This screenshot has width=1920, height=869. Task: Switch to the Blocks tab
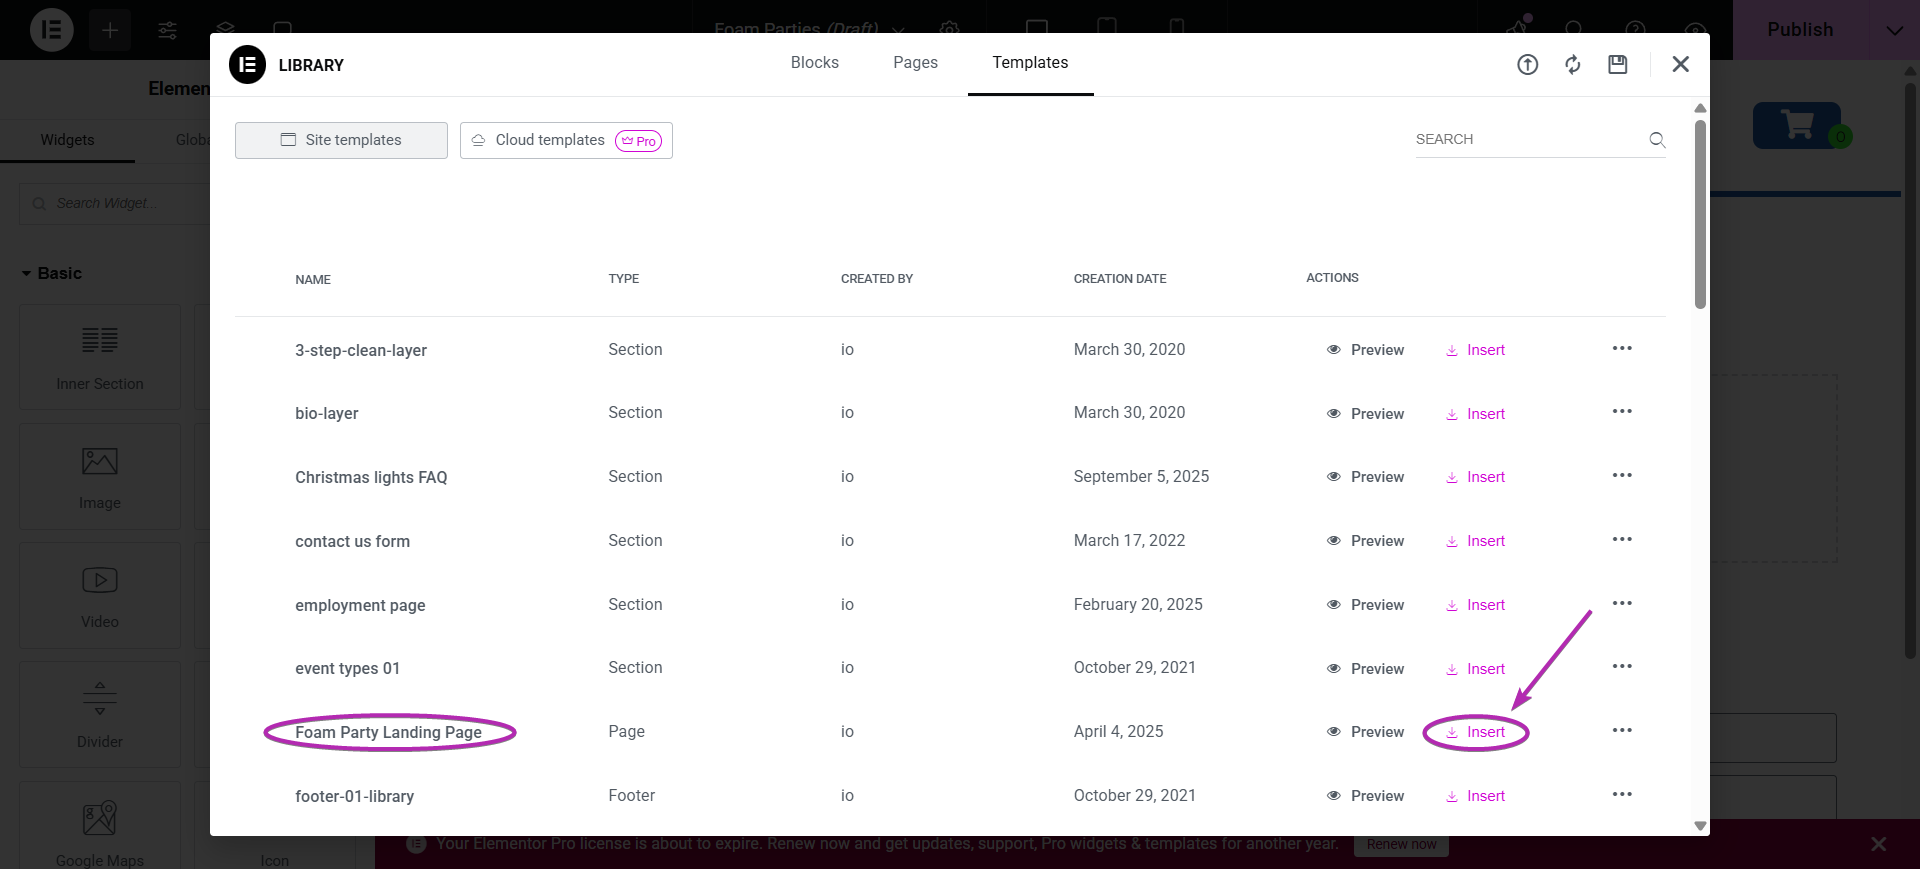[814, 63]
